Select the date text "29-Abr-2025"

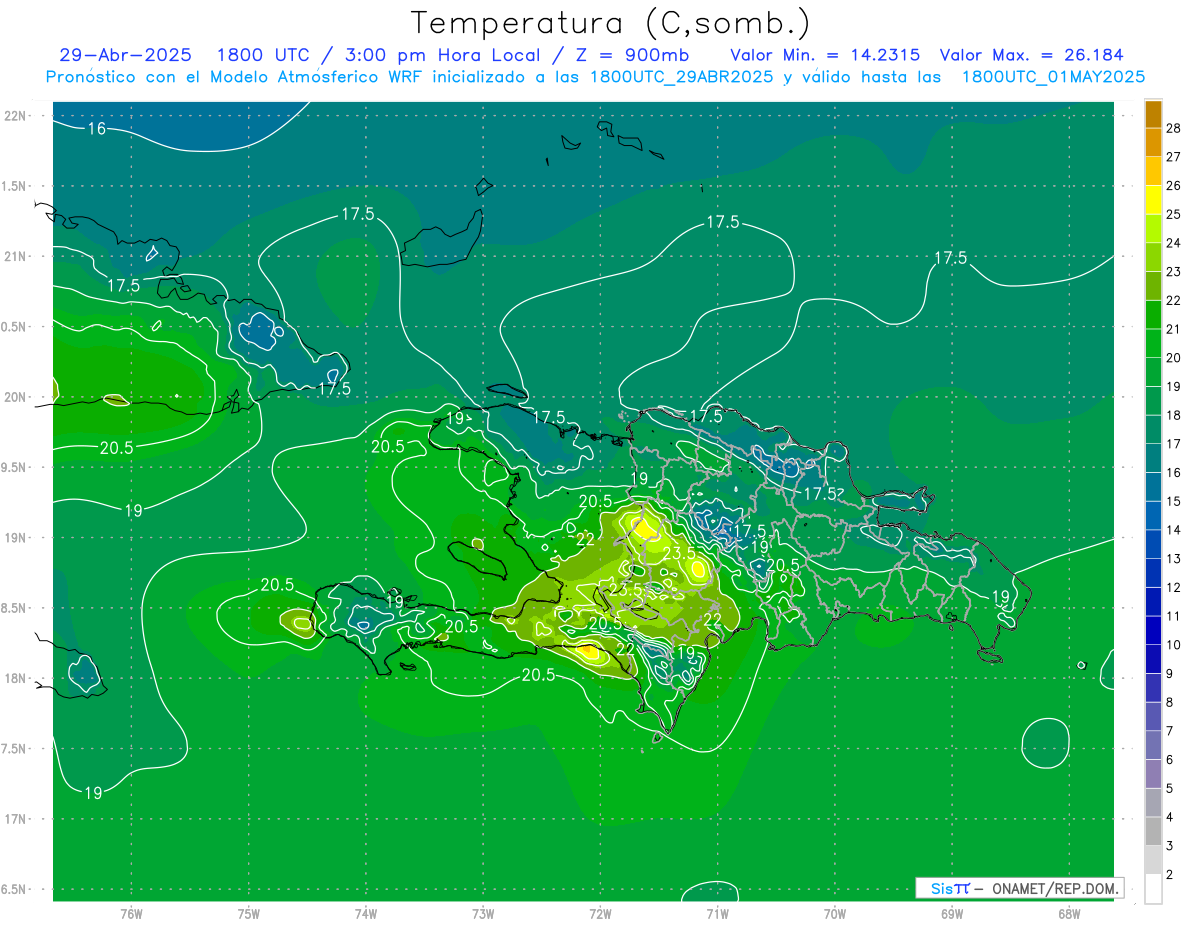(x=124, y=55)
